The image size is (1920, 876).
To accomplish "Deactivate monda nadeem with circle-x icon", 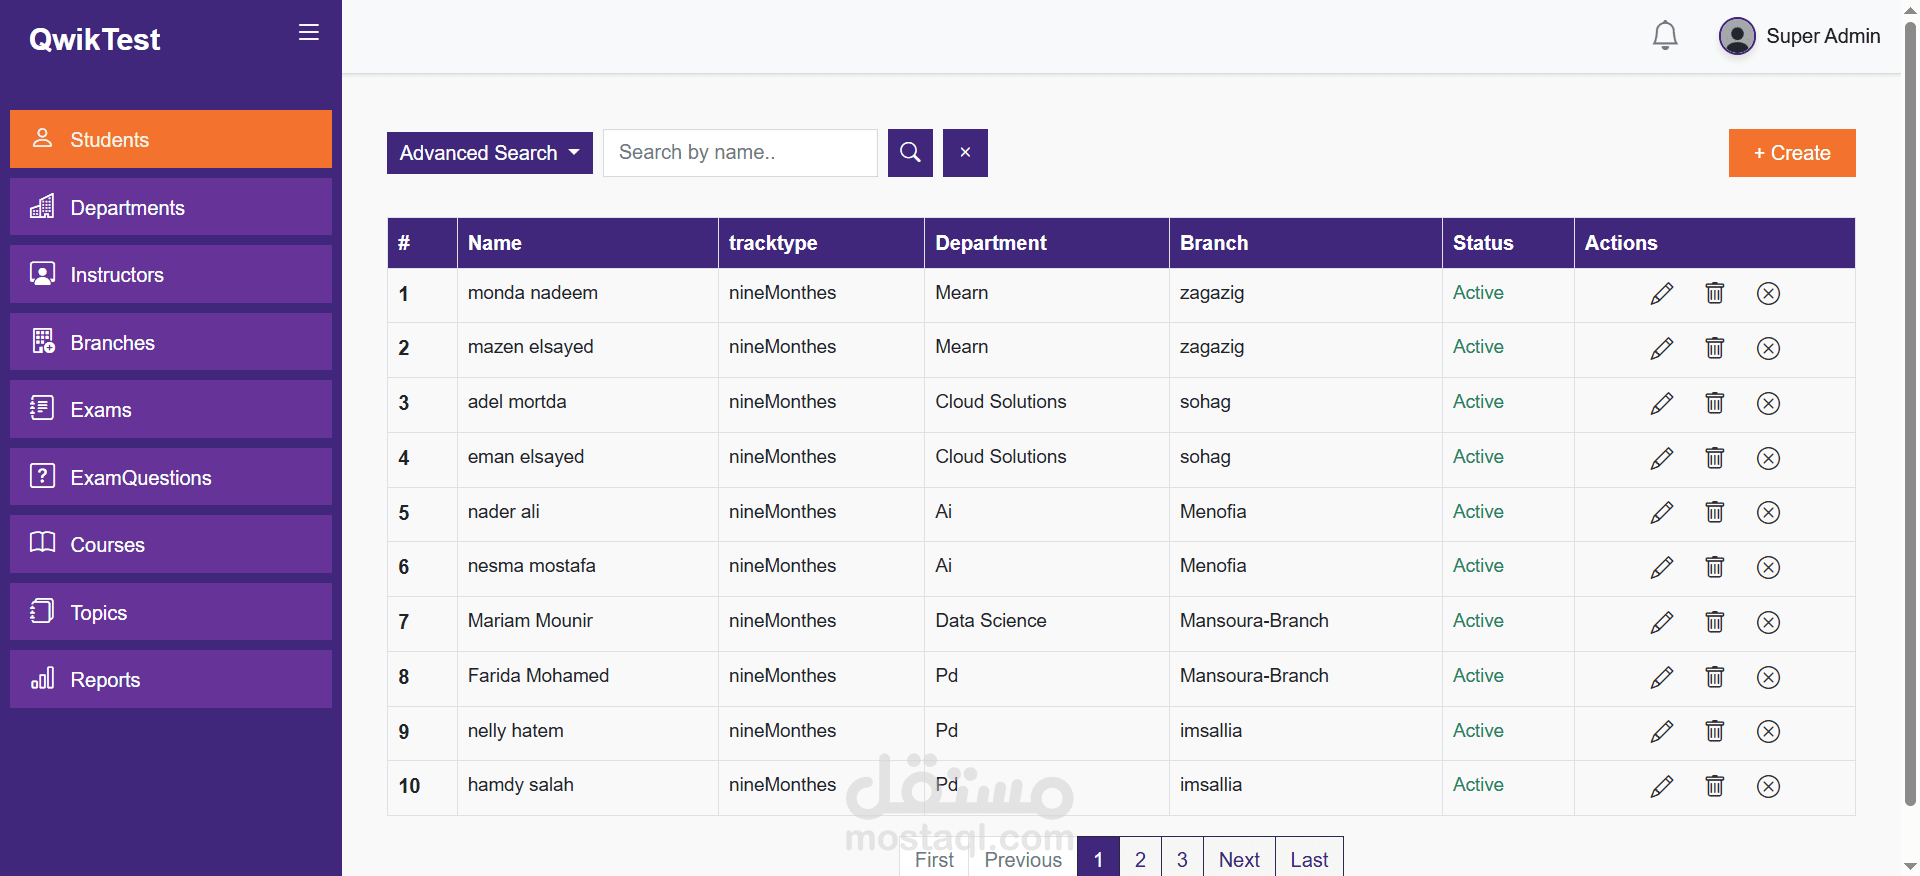I will point(1768,294).
